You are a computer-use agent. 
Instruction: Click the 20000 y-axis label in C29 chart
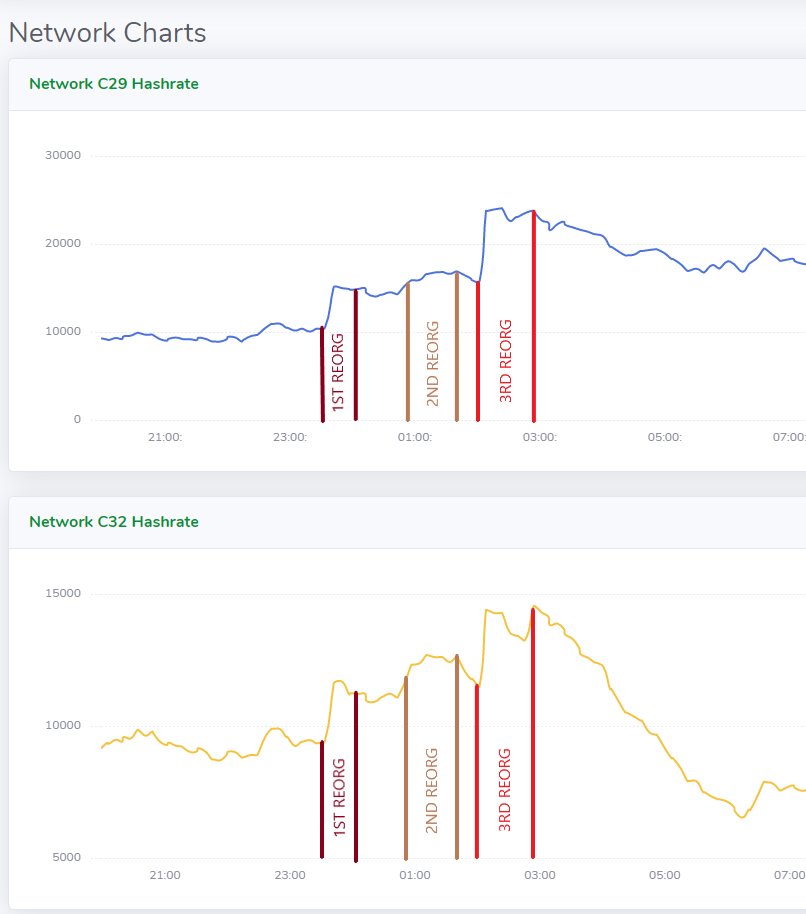[x=63, y=243]
